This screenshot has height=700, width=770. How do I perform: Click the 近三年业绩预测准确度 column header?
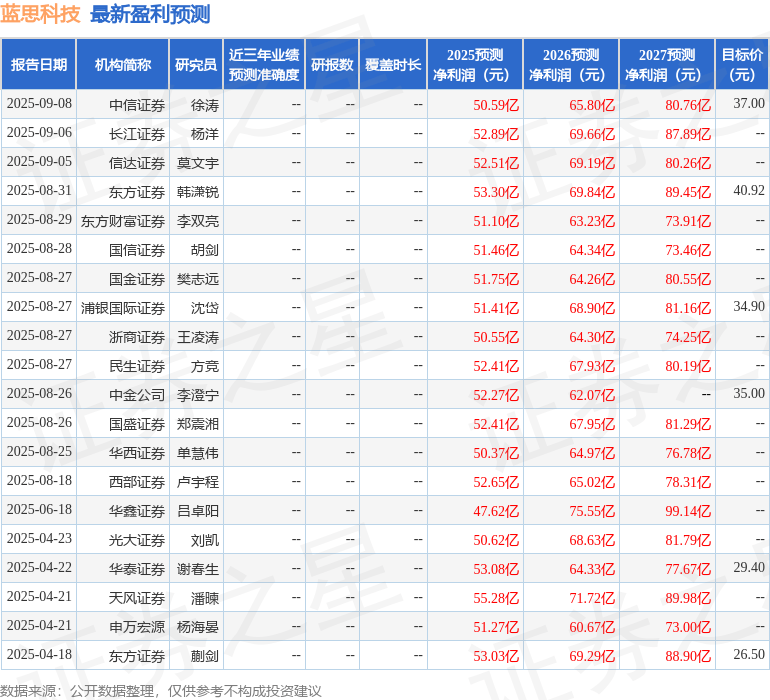264,64
